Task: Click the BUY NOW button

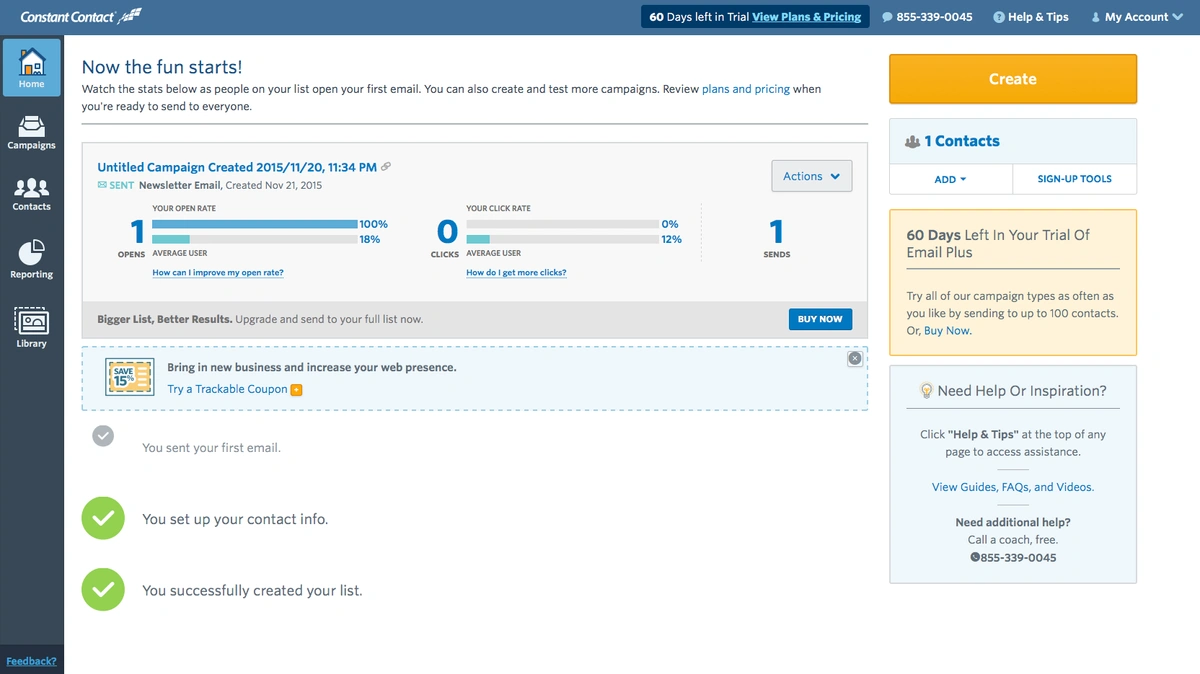Action: coord(820,319)
